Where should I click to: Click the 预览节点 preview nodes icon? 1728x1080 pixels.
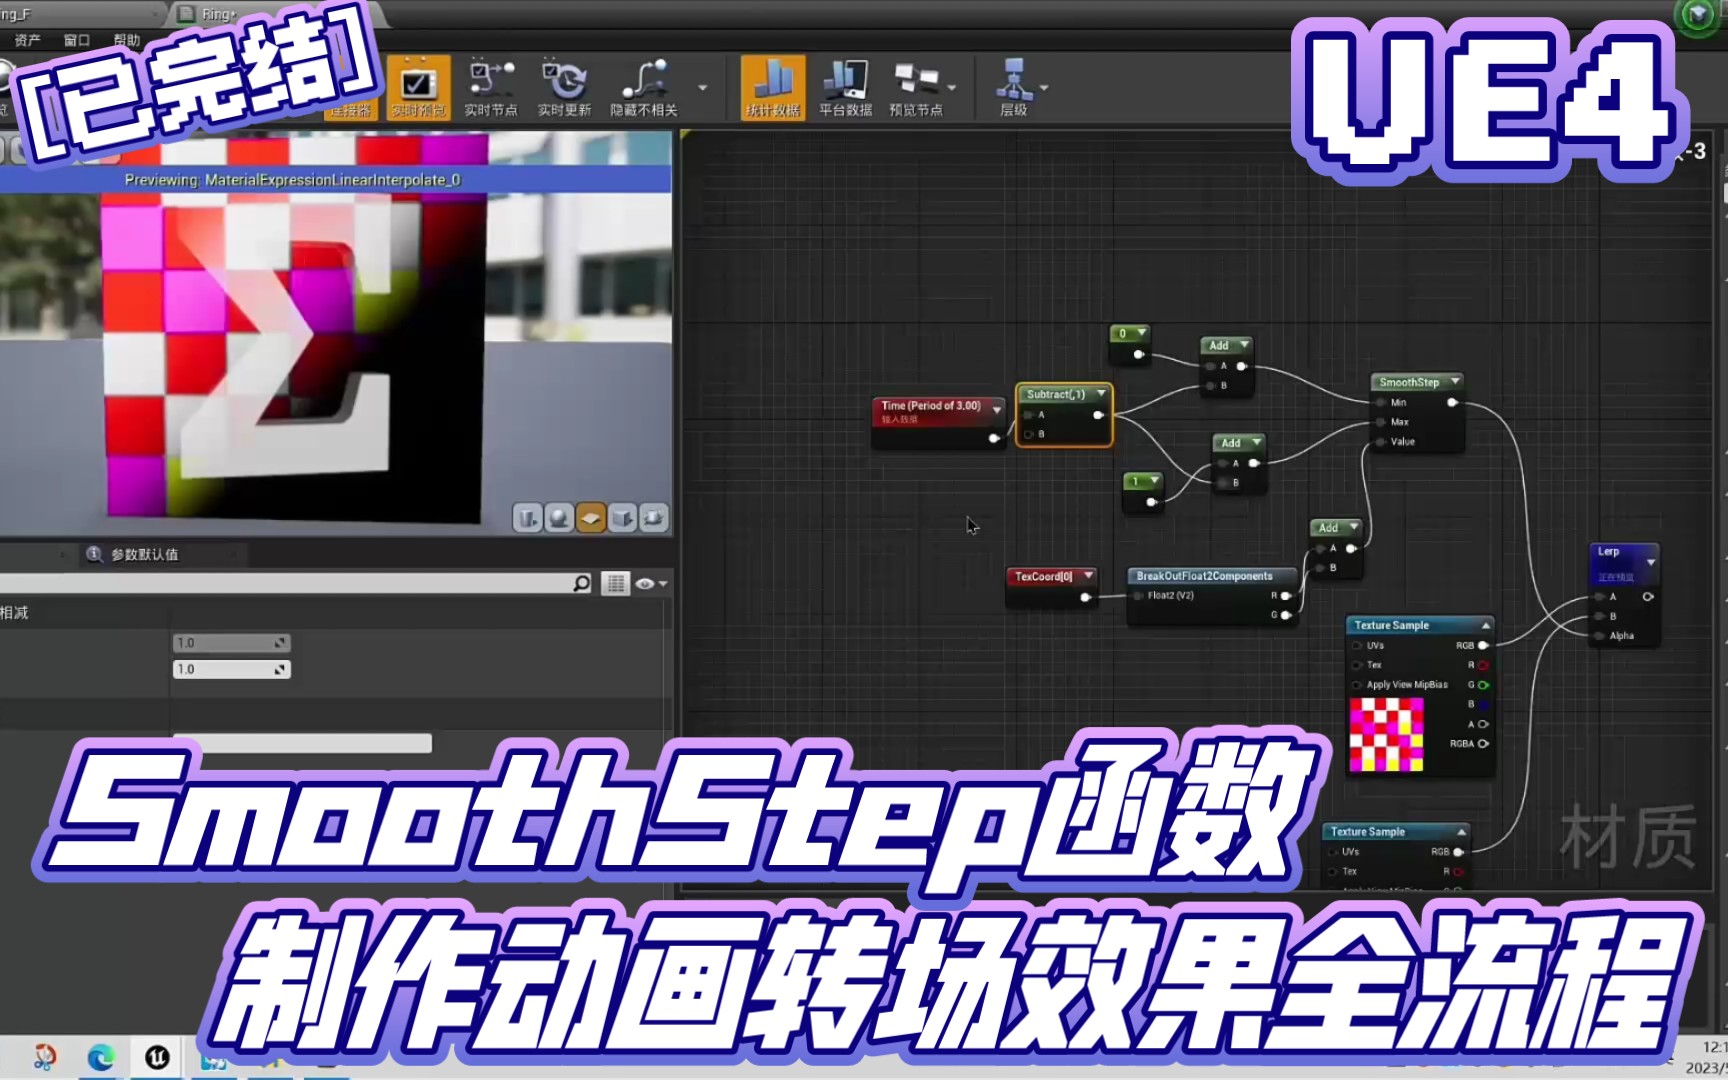pos(915,81)
